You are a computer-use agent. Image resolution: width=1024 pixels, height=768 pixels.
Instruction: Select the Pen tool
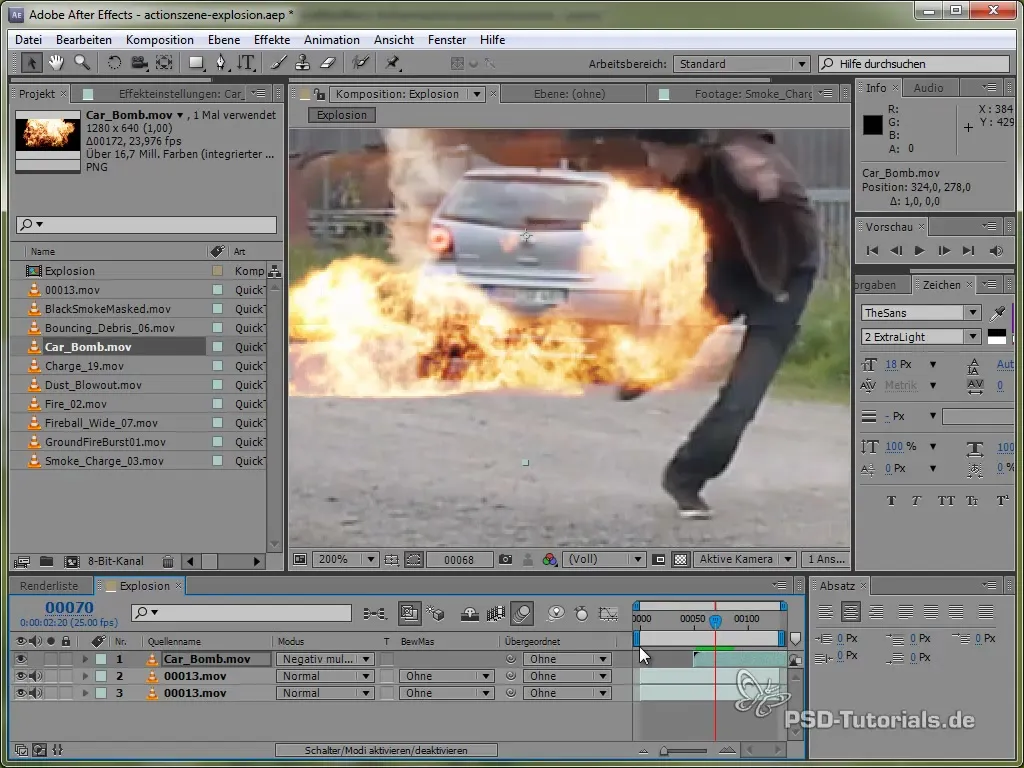221,63
